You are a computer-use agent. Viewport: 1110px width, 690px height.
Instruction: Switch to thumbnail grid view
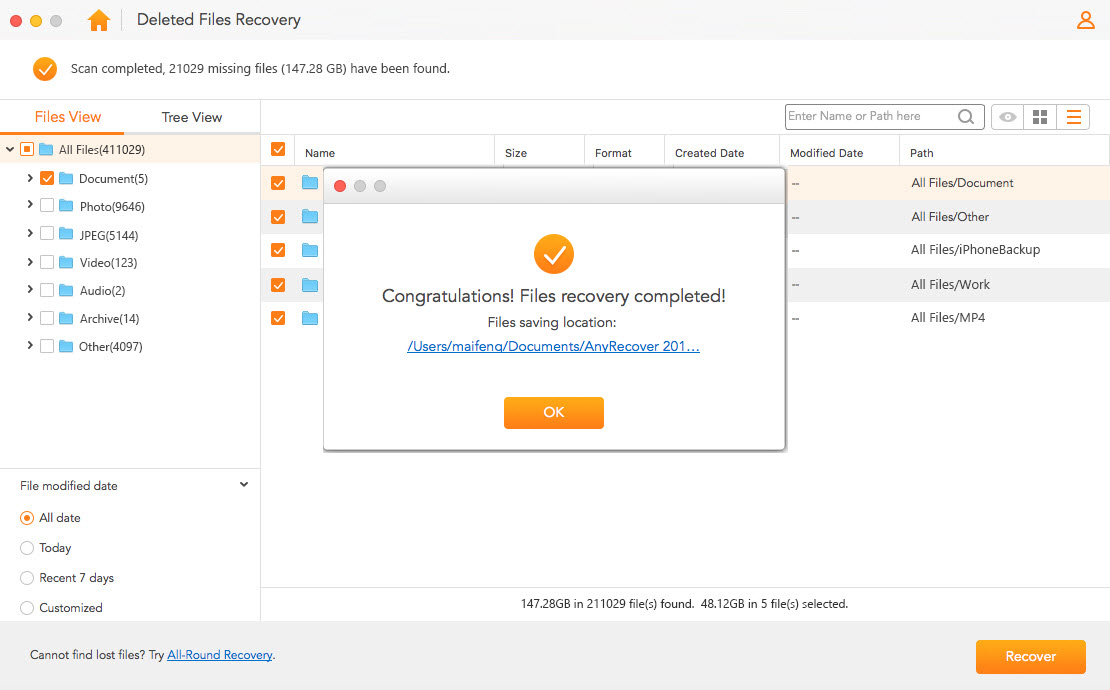(x=1040, y=116)
